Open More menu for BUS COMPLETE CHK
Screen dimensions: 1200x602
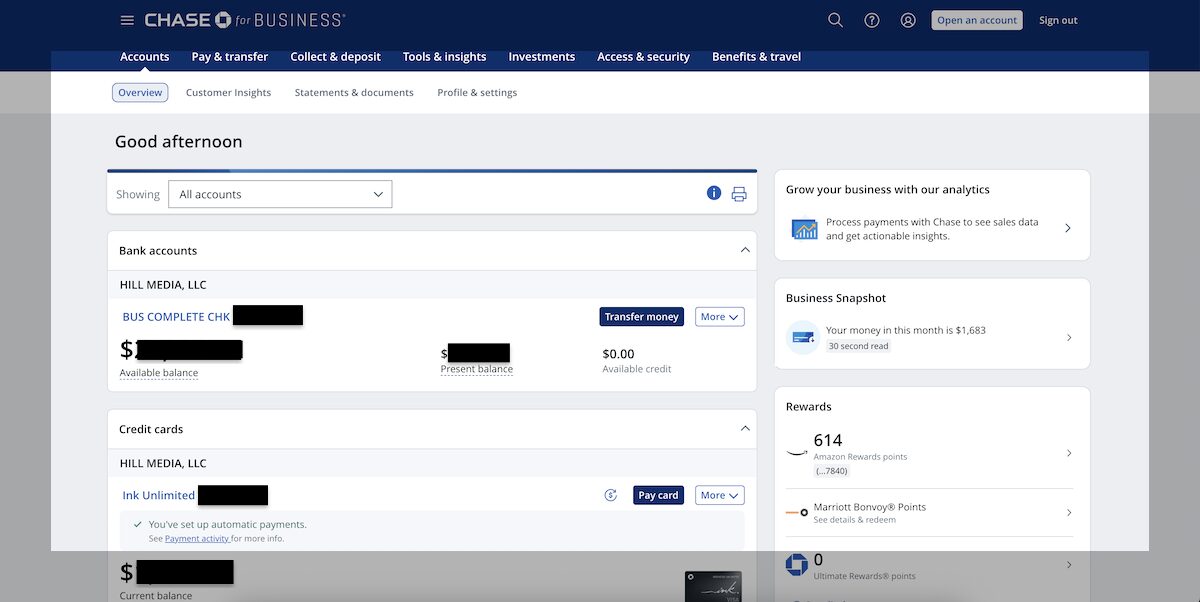[720, 317]
